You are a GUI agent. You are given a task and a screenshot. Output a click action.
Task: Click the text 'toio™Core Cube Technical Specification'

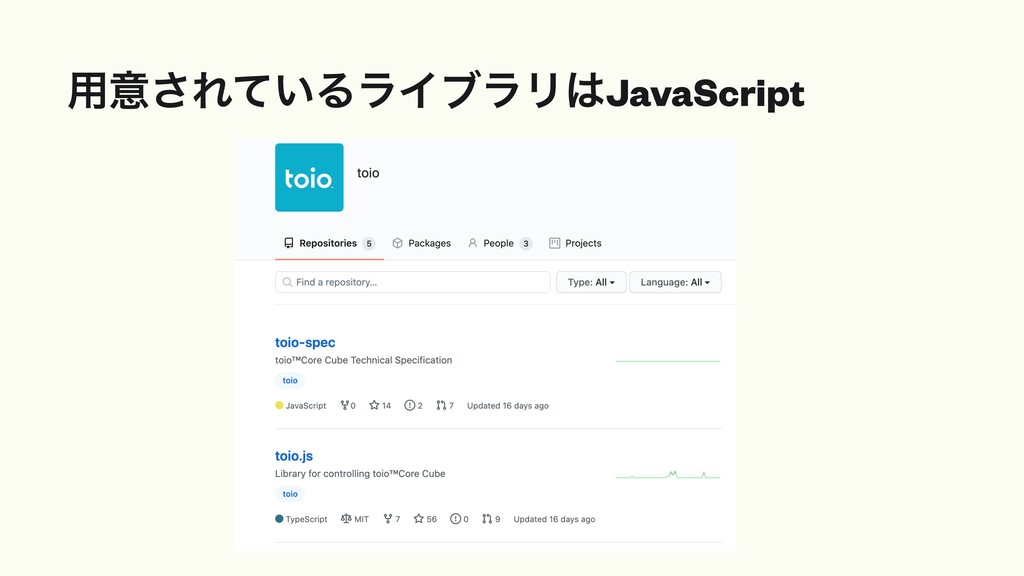tap(364, 360)
